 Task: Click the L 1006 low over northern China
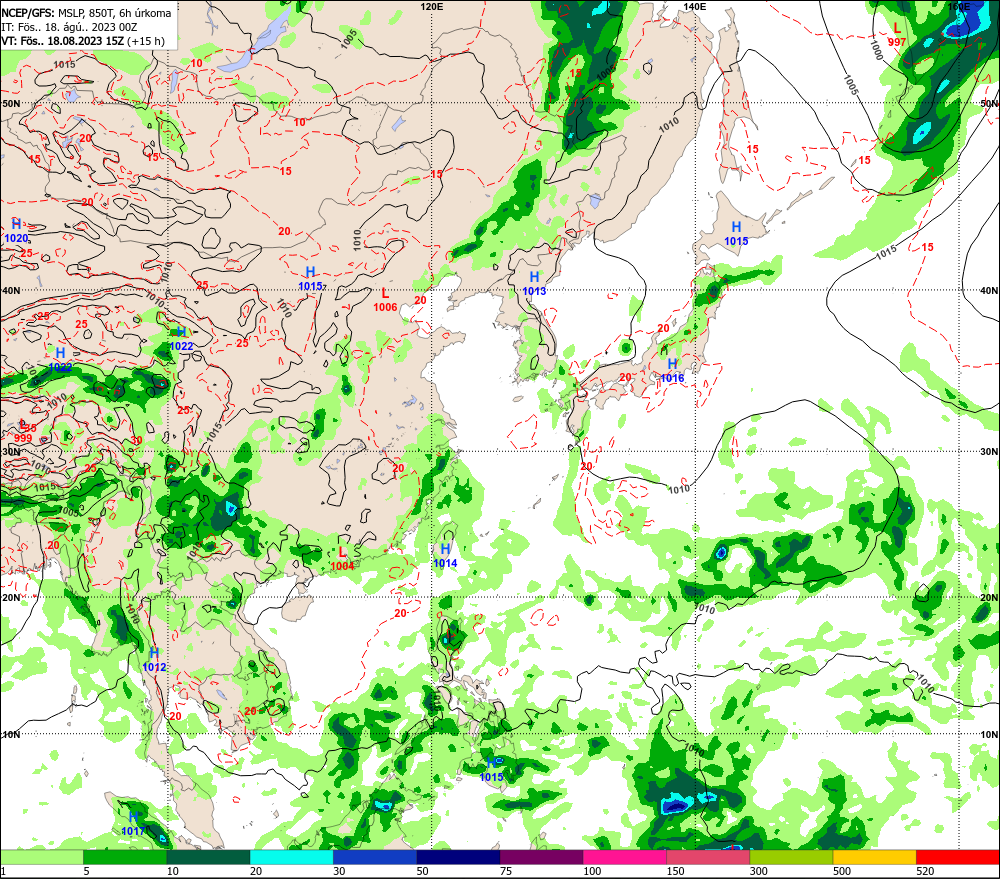click(385, 300)
